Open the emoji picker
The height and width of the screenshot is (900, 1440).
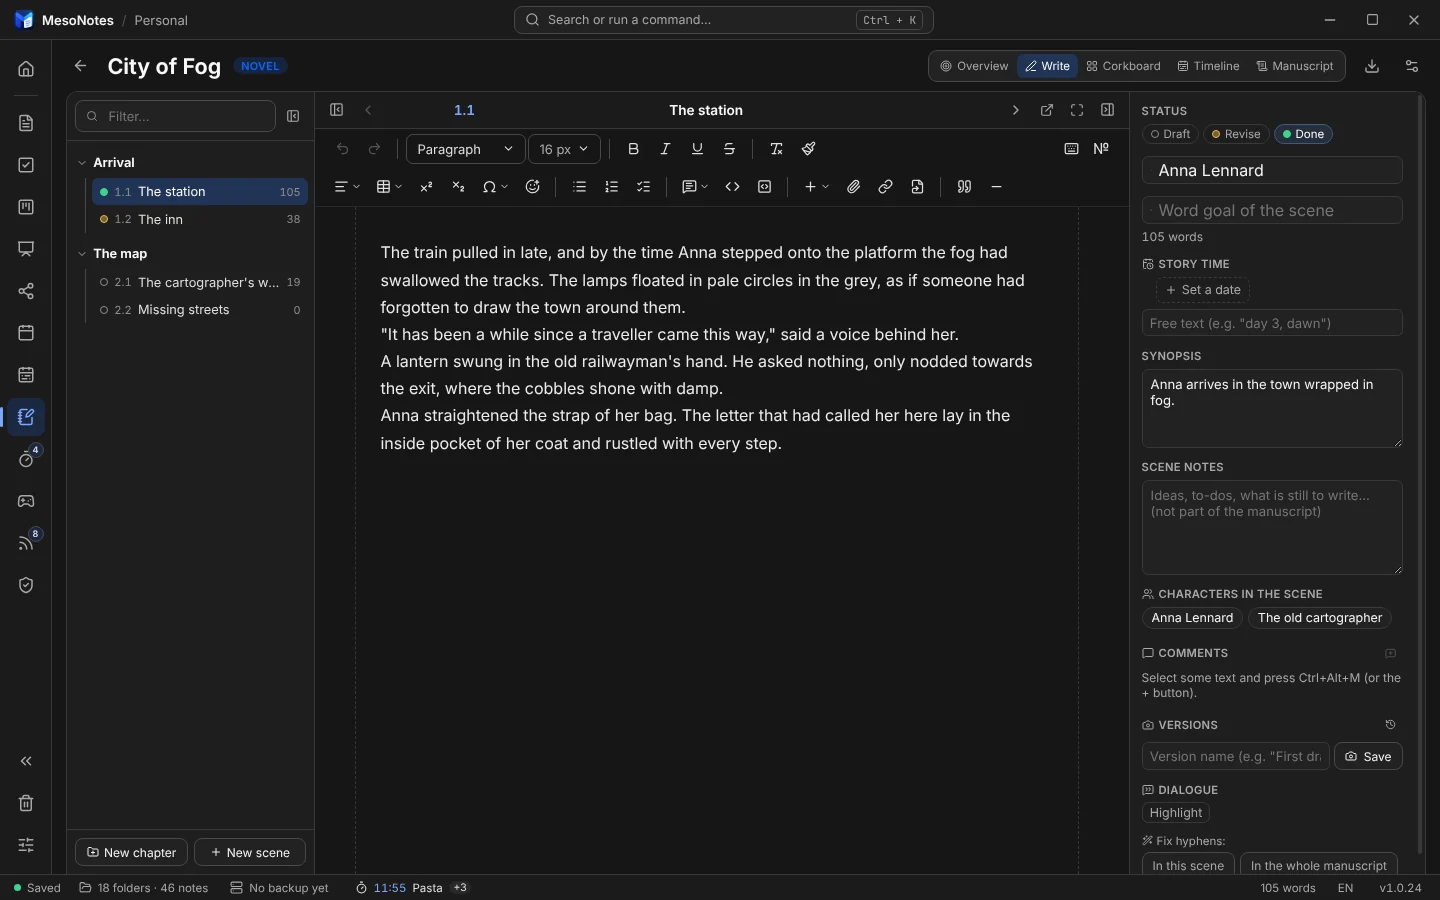(x=533, y=187)
